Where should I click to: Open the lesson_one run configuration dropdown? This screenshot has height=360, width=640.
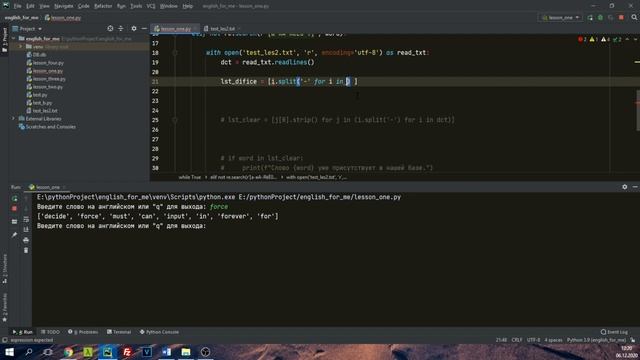[x=560, y=18]
